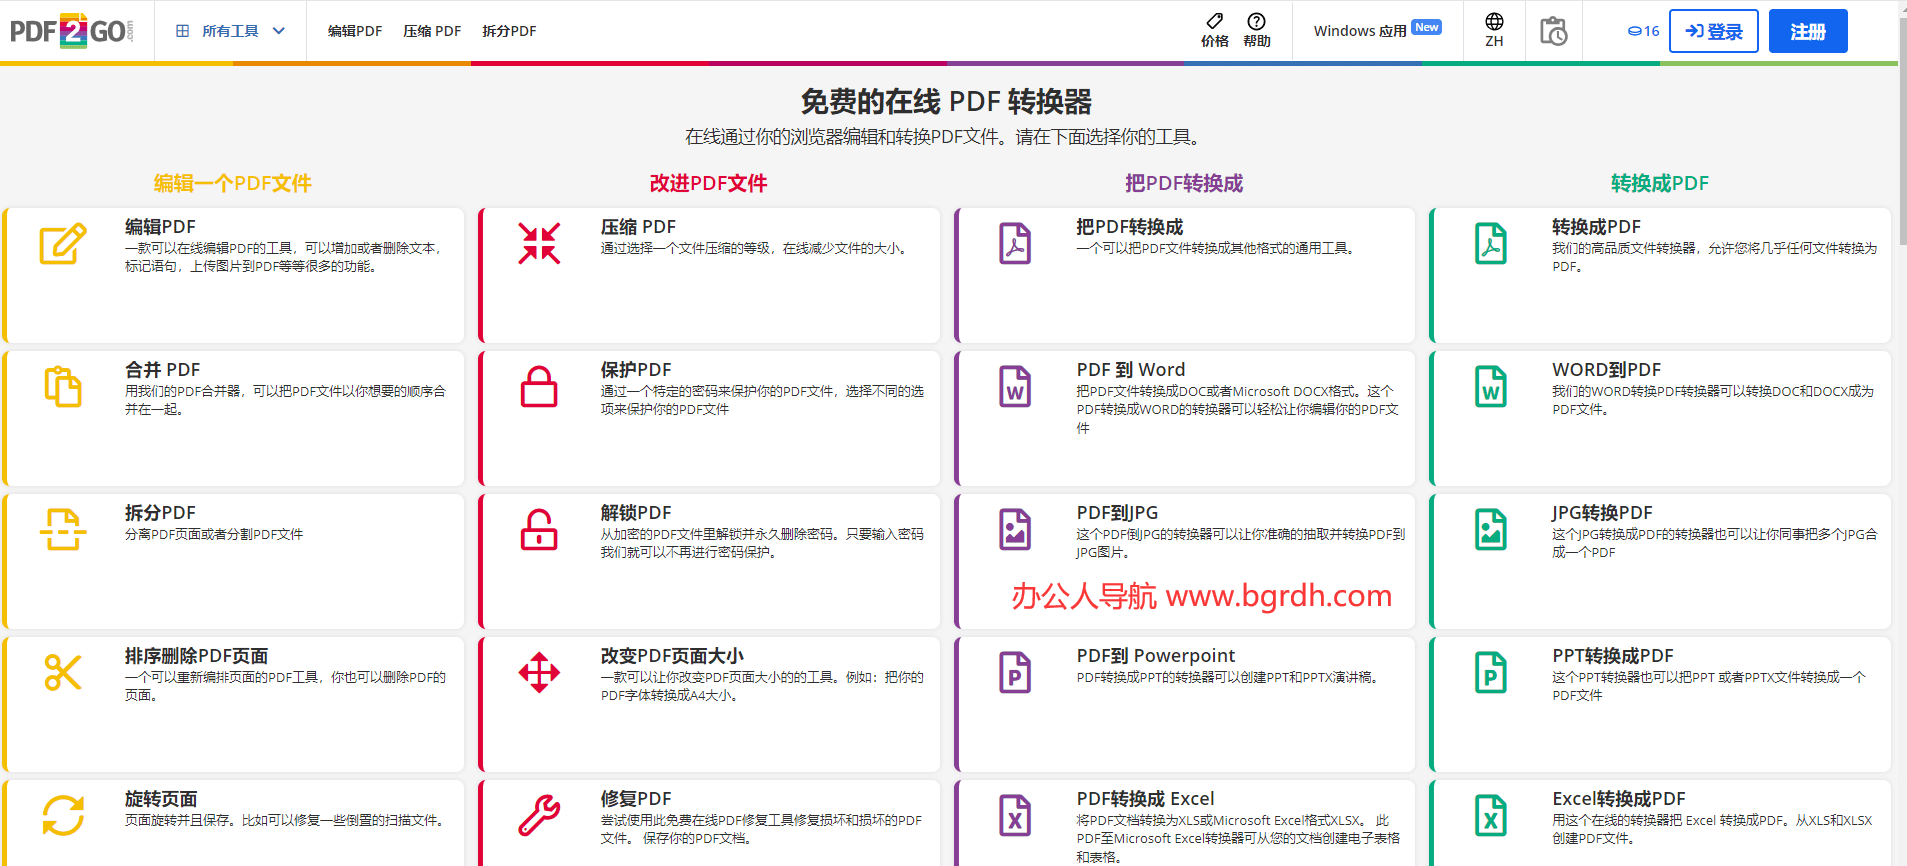Select the PPT转换成PDF card title
Screen dimensions: 1907x866
pos(1612,656)
